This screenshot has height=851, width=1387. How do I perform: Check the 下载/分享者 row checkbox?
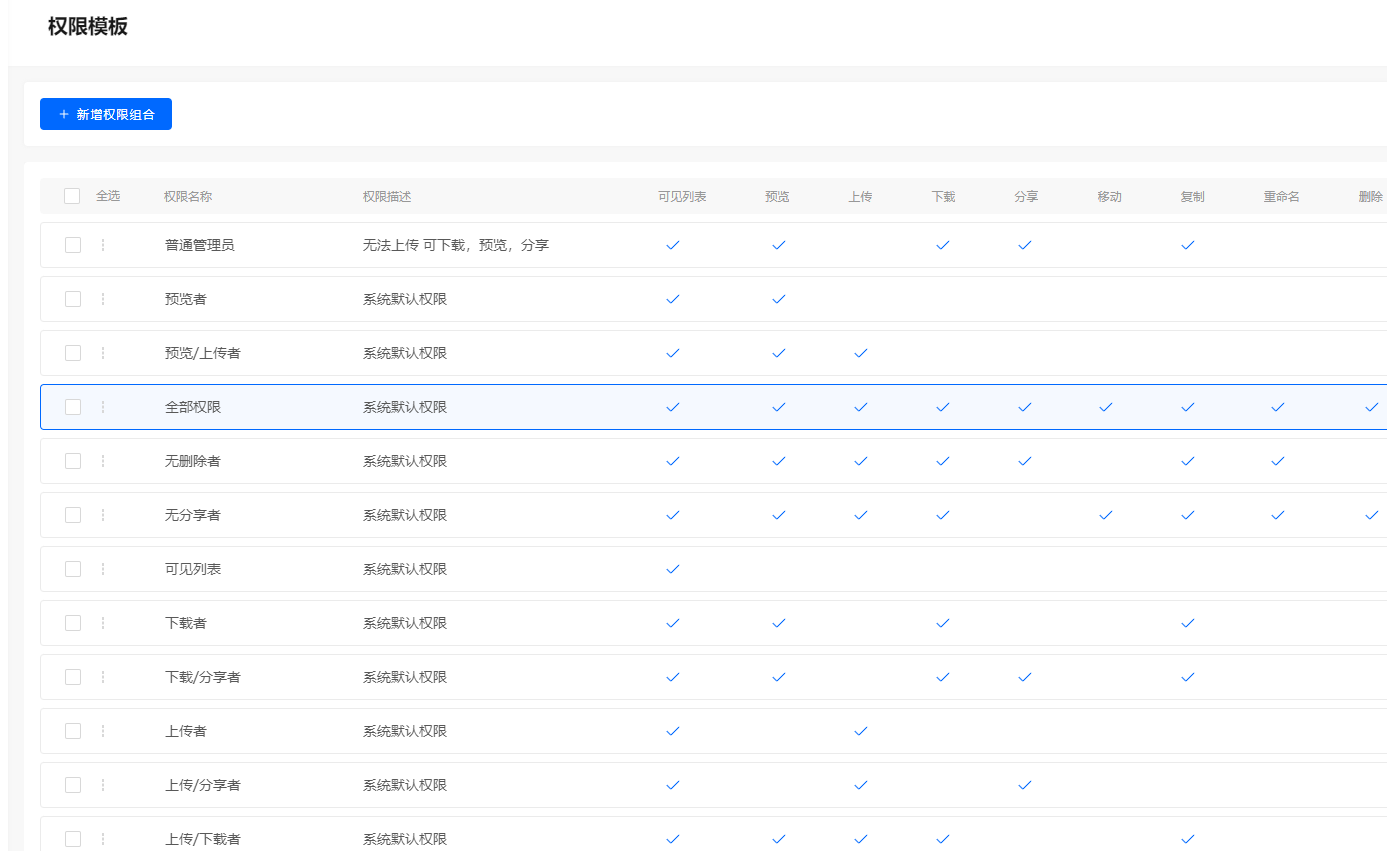(73, 677)
